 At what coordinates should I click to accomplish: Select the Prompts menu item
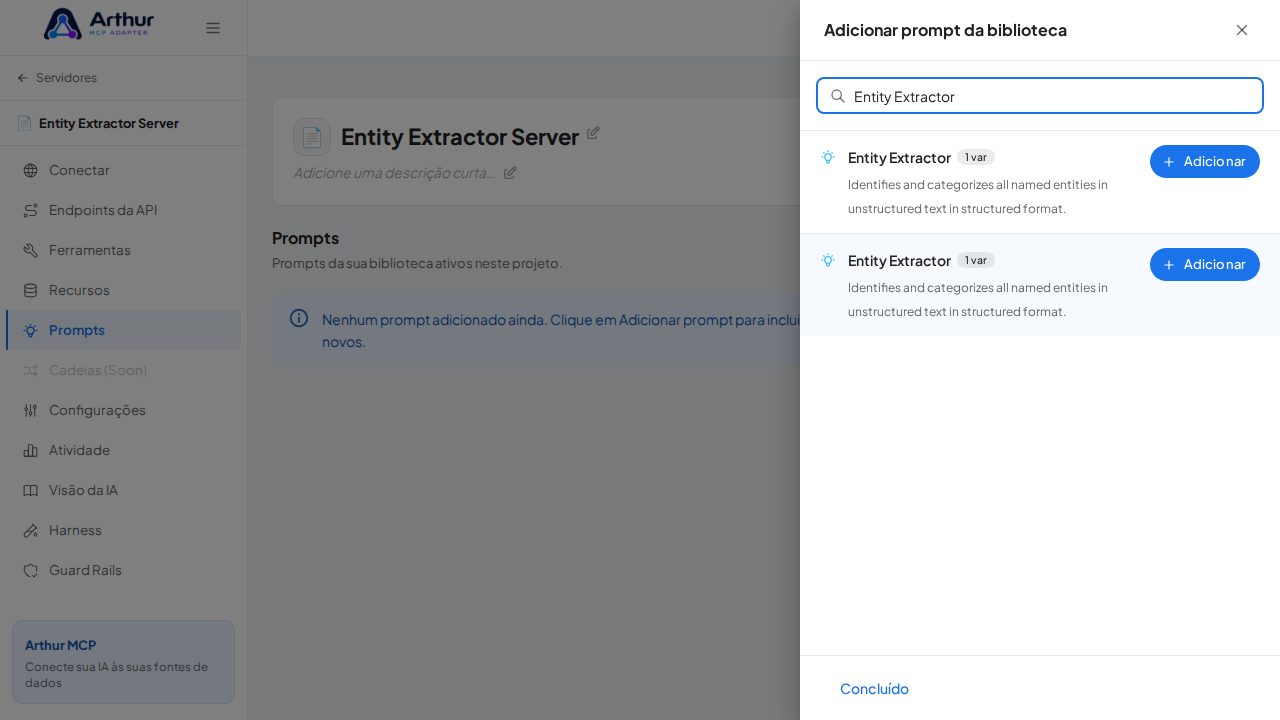123,330
